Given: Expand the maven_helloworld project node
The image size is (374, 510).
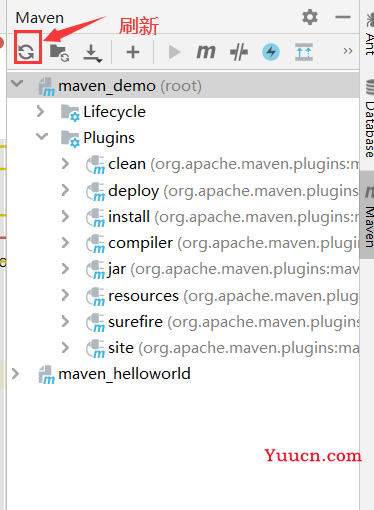Looking at the screenshot, I should coord(15,374).
